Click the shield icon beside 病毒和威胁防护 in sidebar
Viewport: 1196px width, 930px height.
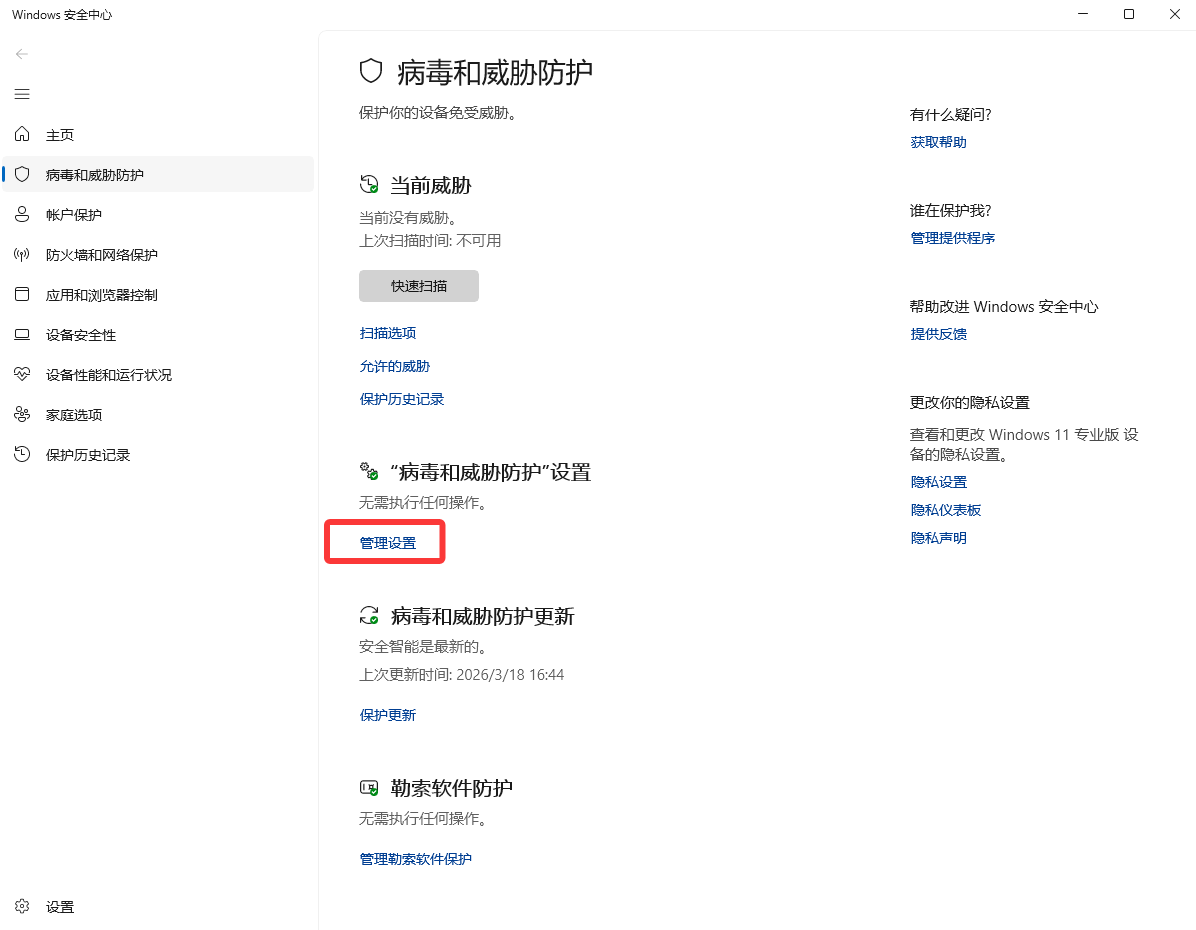tap(22, 175)
